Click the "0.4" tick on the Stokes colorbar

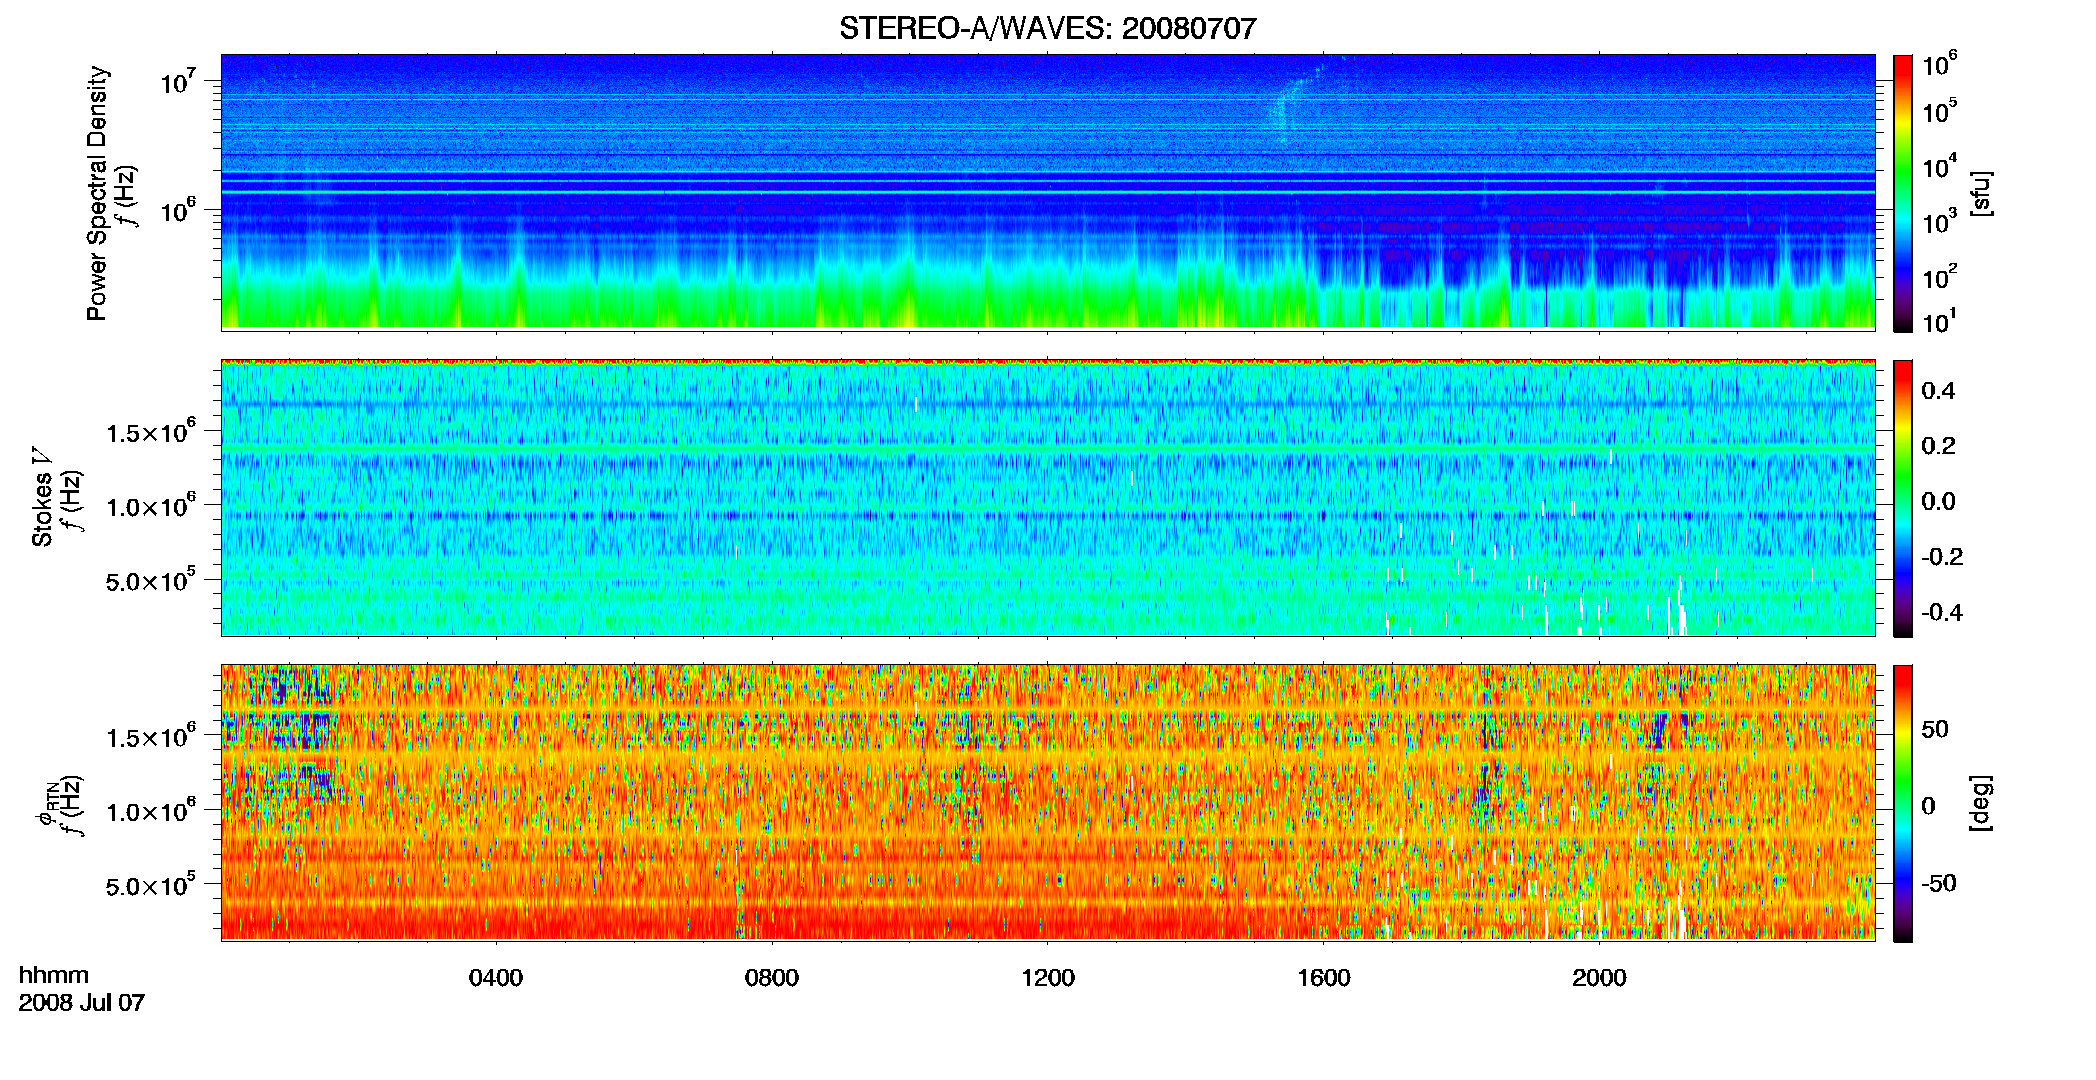click(1938, 391)
